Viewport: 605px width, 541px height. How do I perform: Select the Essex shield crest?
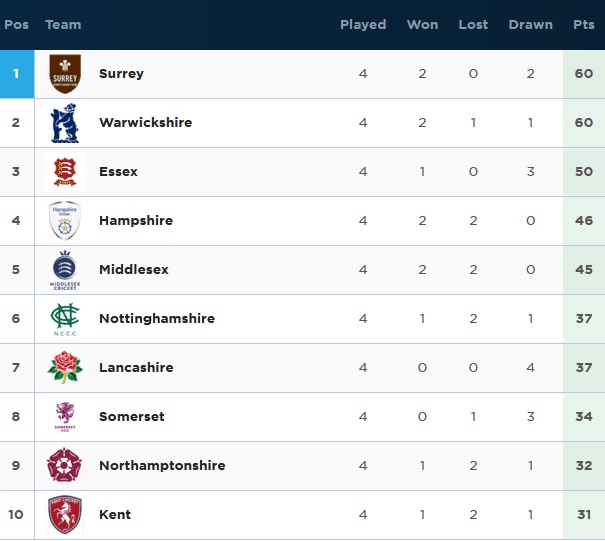(65, 172)
